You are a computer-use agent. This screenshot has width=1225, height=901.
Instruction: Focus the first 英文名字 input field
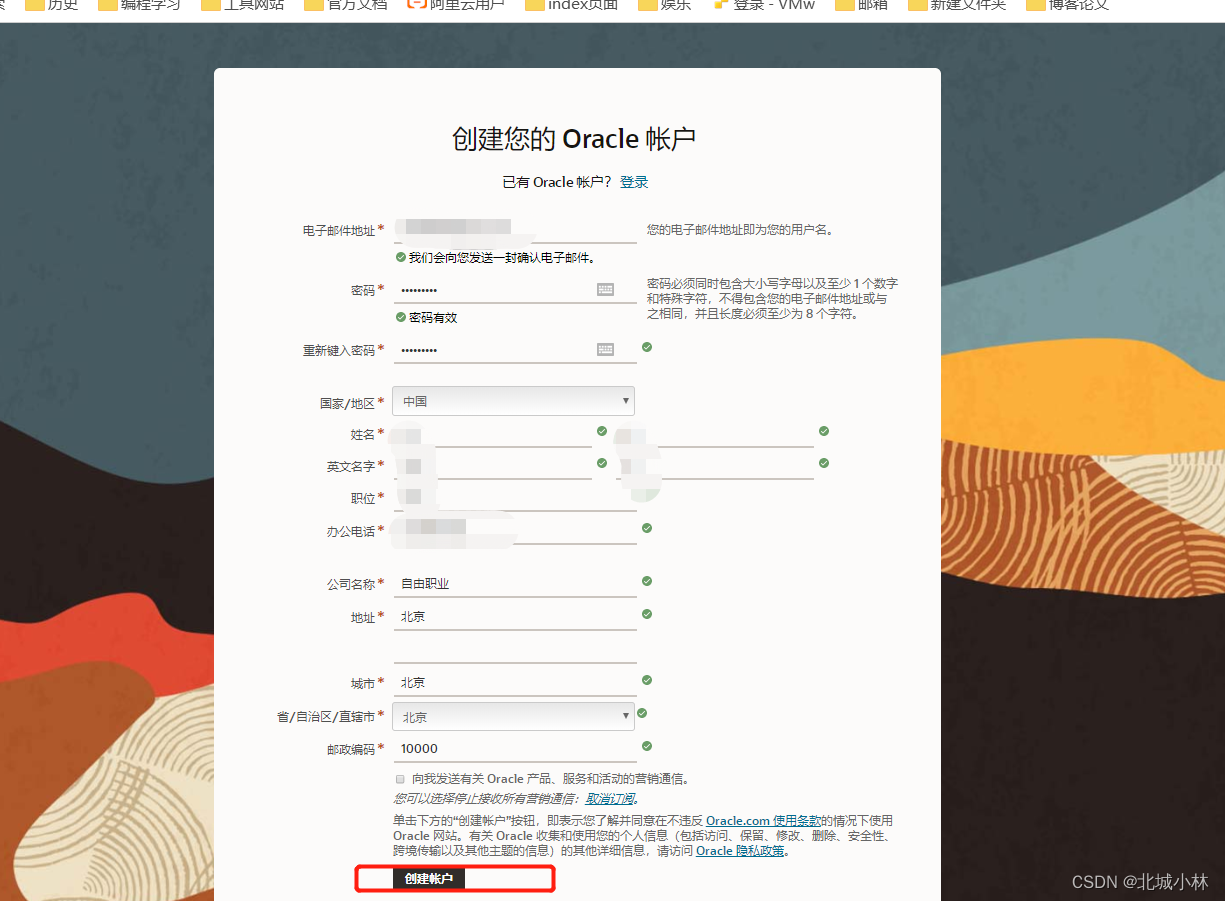click(493, 466)
